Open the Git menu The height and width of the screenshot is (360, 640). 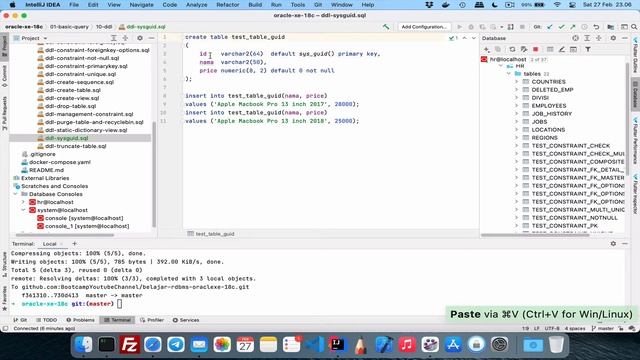pos(318,5)
